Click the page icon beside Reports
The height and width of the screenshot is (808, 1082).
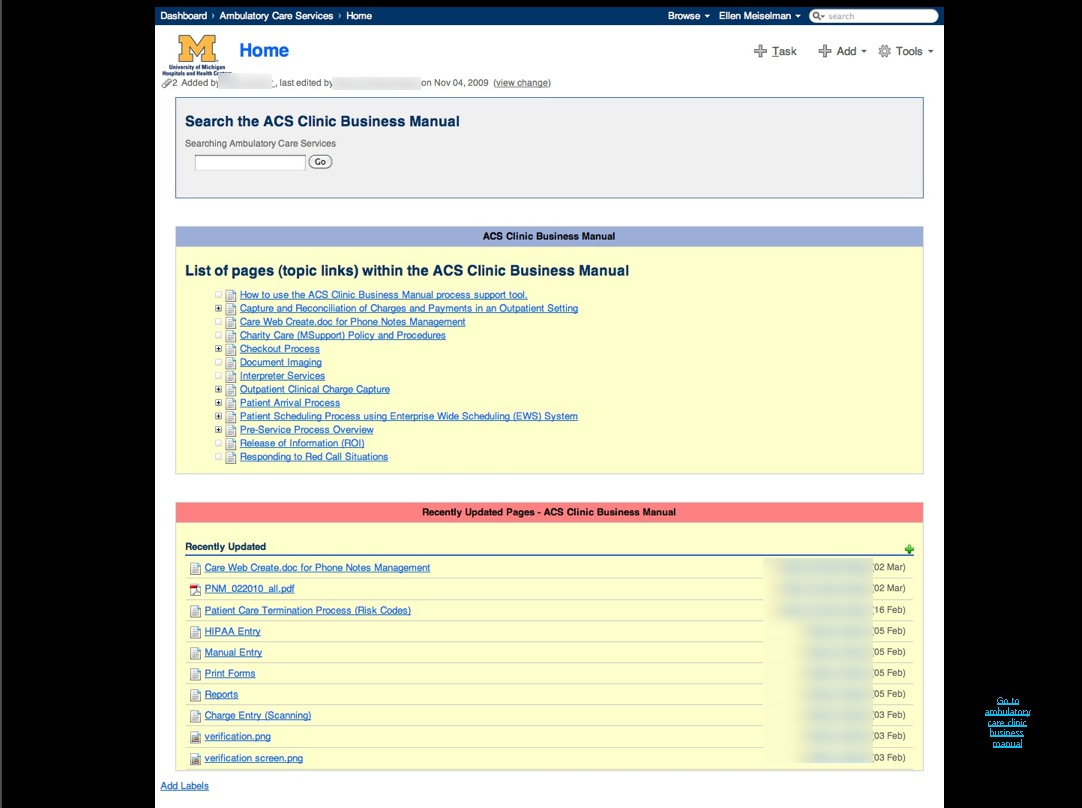pos(196,695)
